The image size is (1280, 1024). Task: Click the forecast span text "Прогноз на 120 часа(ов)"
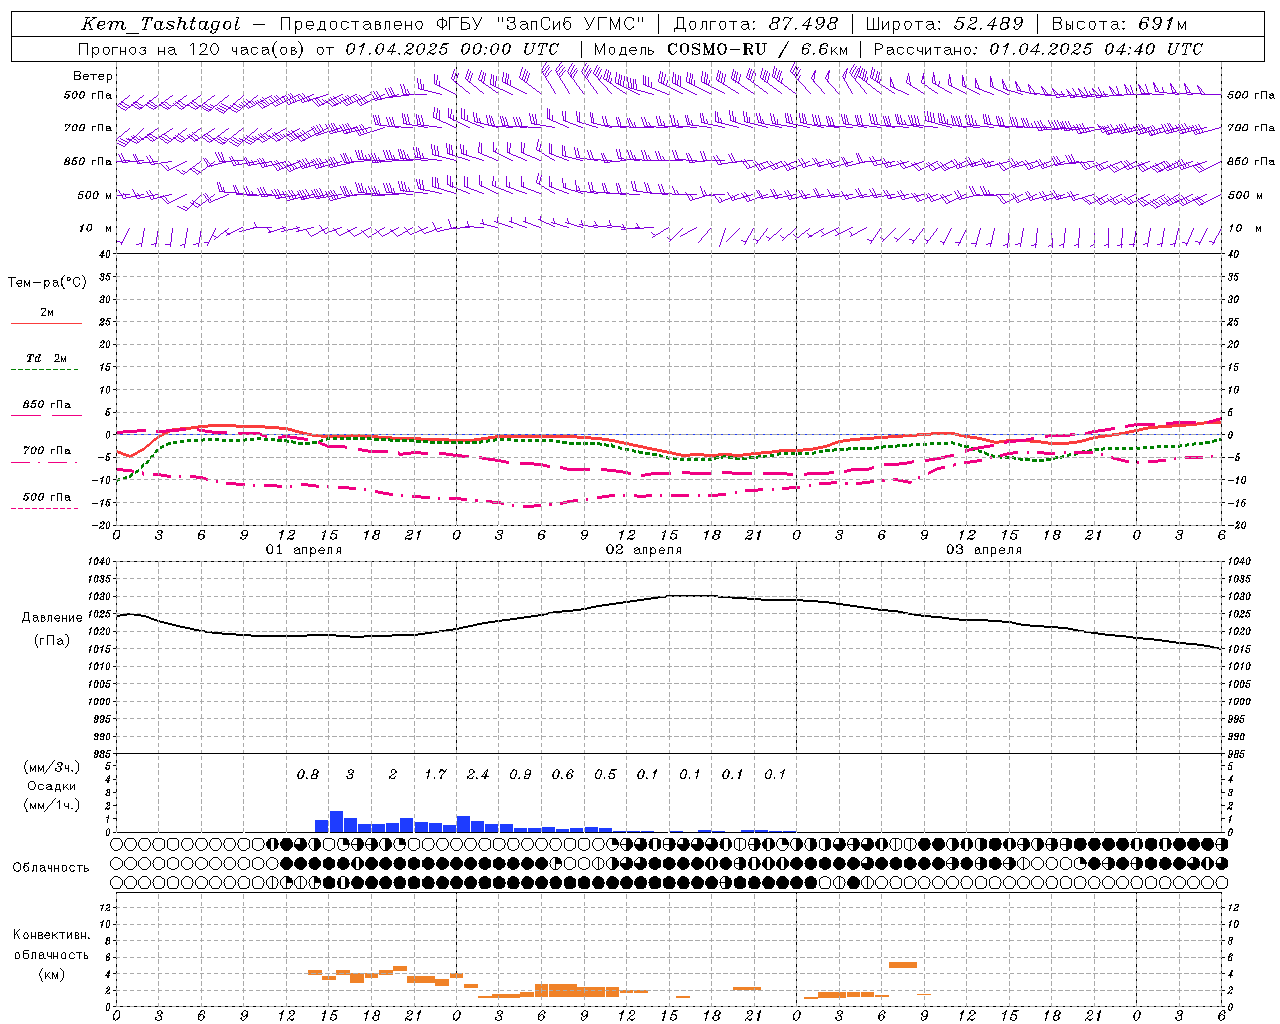pyautogui.click(x=193, y=49)
